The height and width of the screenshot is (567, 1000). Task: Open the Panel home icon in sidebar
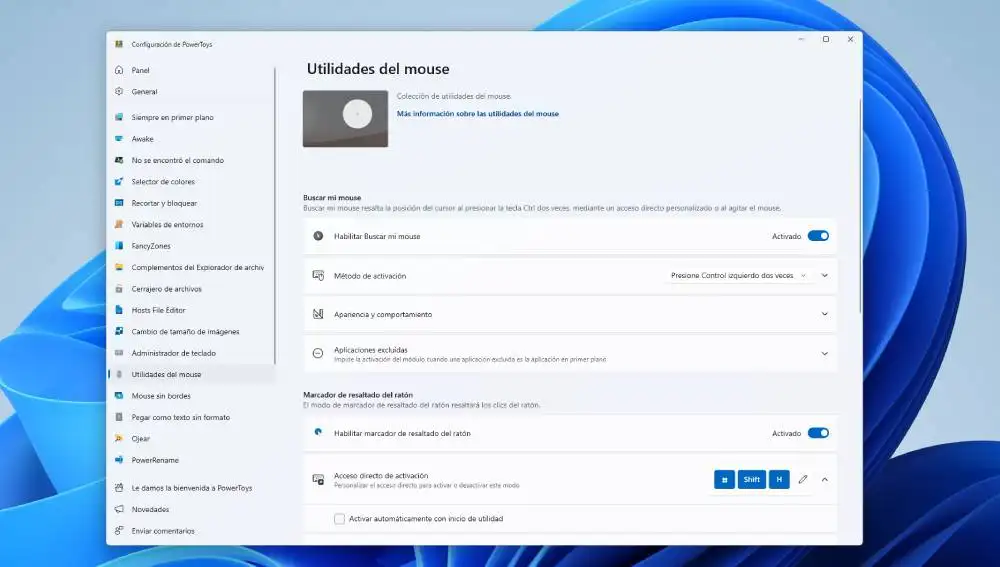(119, 70)
